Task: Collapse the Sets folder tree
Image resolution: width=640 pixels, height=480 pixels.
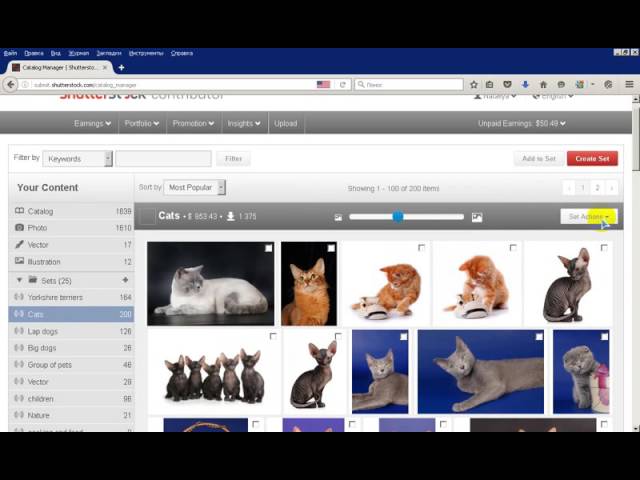Action: point(19,280)
